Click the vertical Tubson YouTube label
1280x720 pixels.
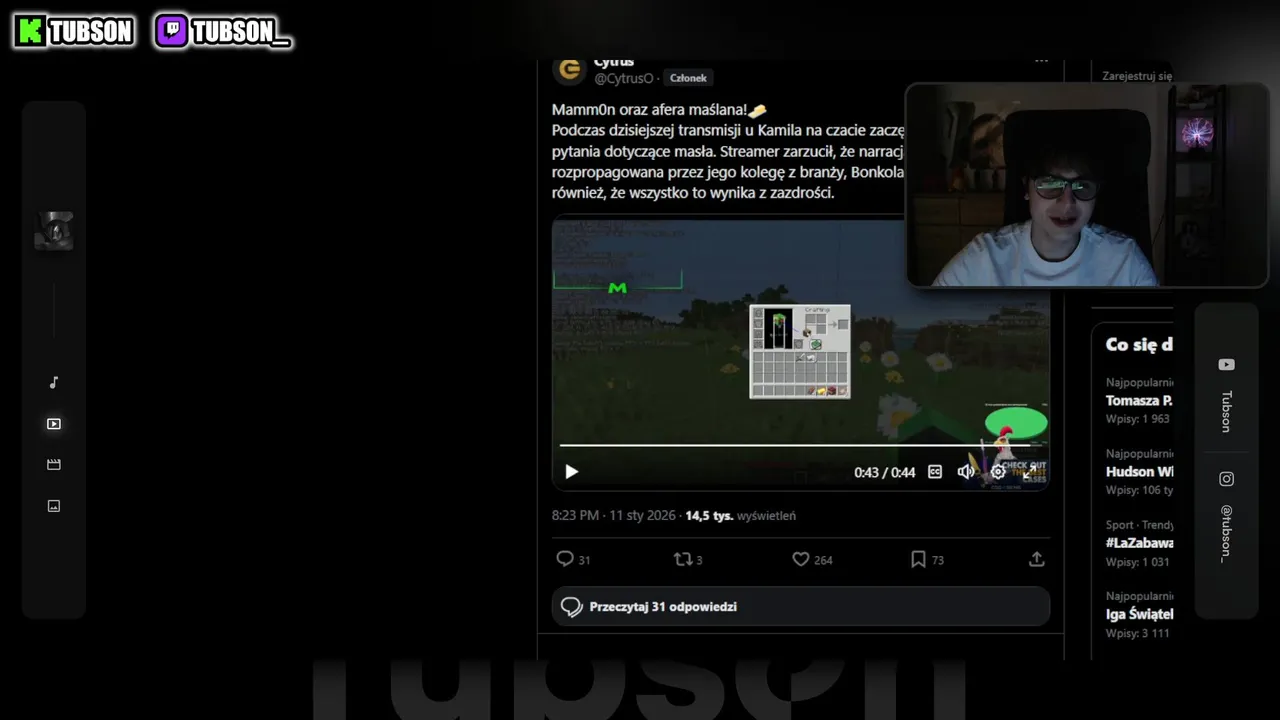(1226, 411)
